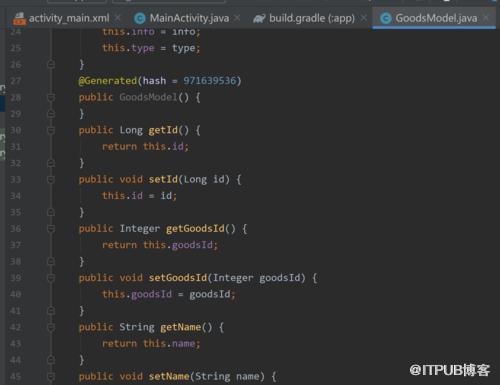Viewport: 500px width, 385px height.
Task: Click 'return this.name;' statement
Action: pos(151,344)
